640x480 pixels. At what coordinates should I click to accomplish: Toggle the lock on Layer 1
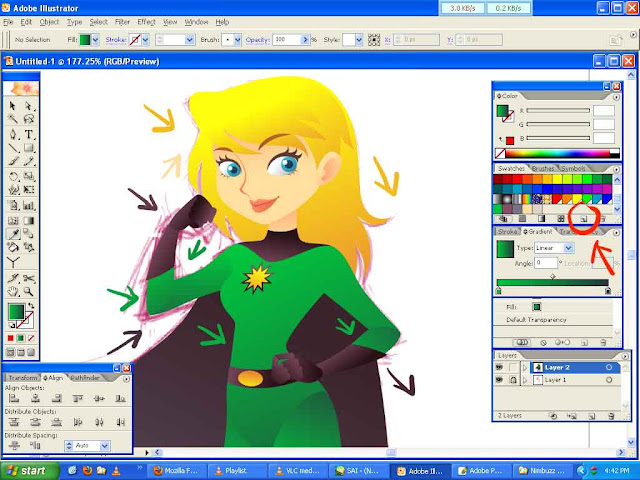(x=513, y=380)
